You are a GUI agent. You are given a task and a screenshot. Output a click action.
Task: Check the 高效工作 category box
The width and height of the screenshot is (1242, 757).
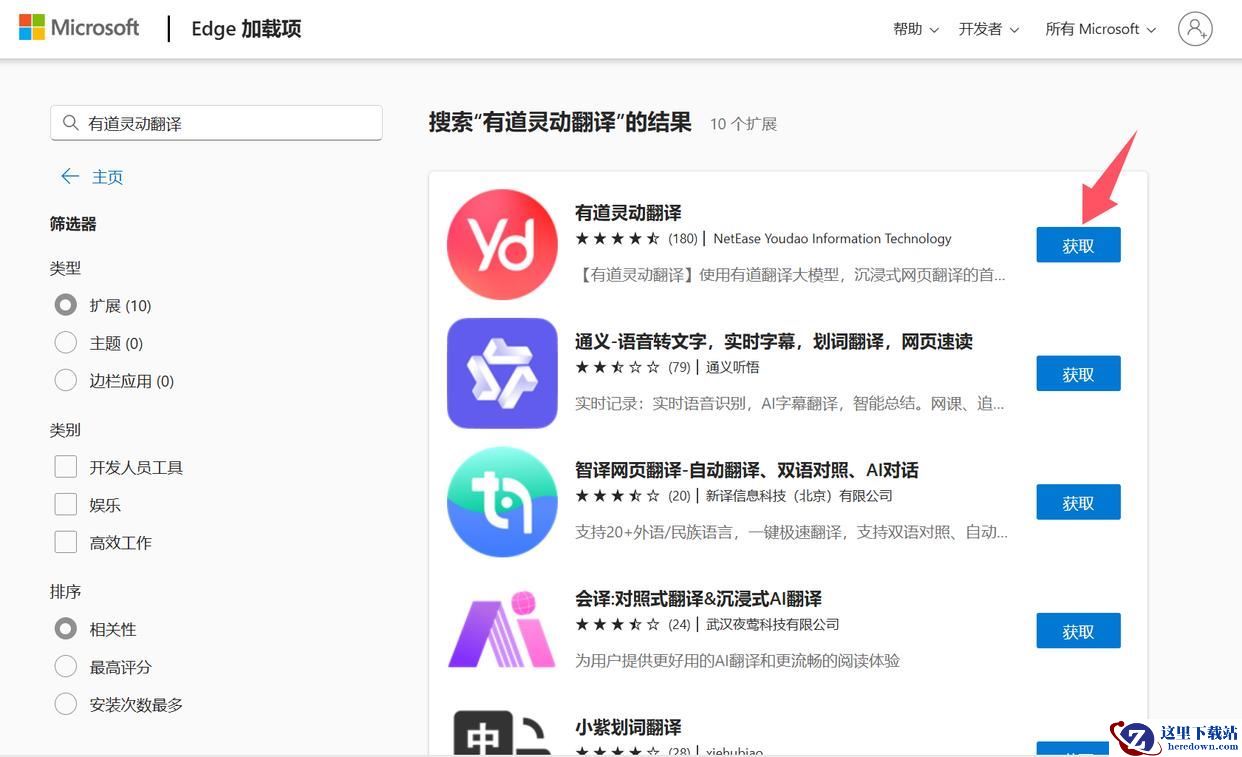(x=66, y=542)
